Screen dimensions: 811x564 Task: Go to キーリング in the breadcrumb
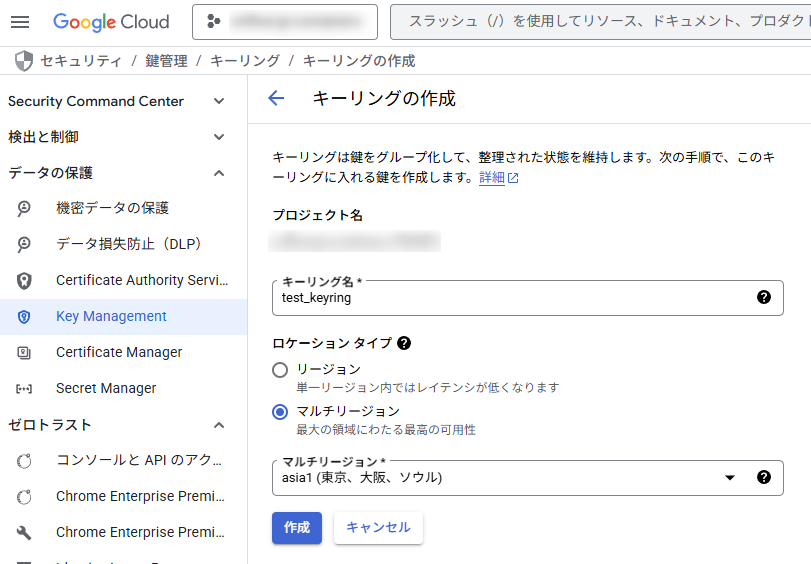(x=245, y=61)
